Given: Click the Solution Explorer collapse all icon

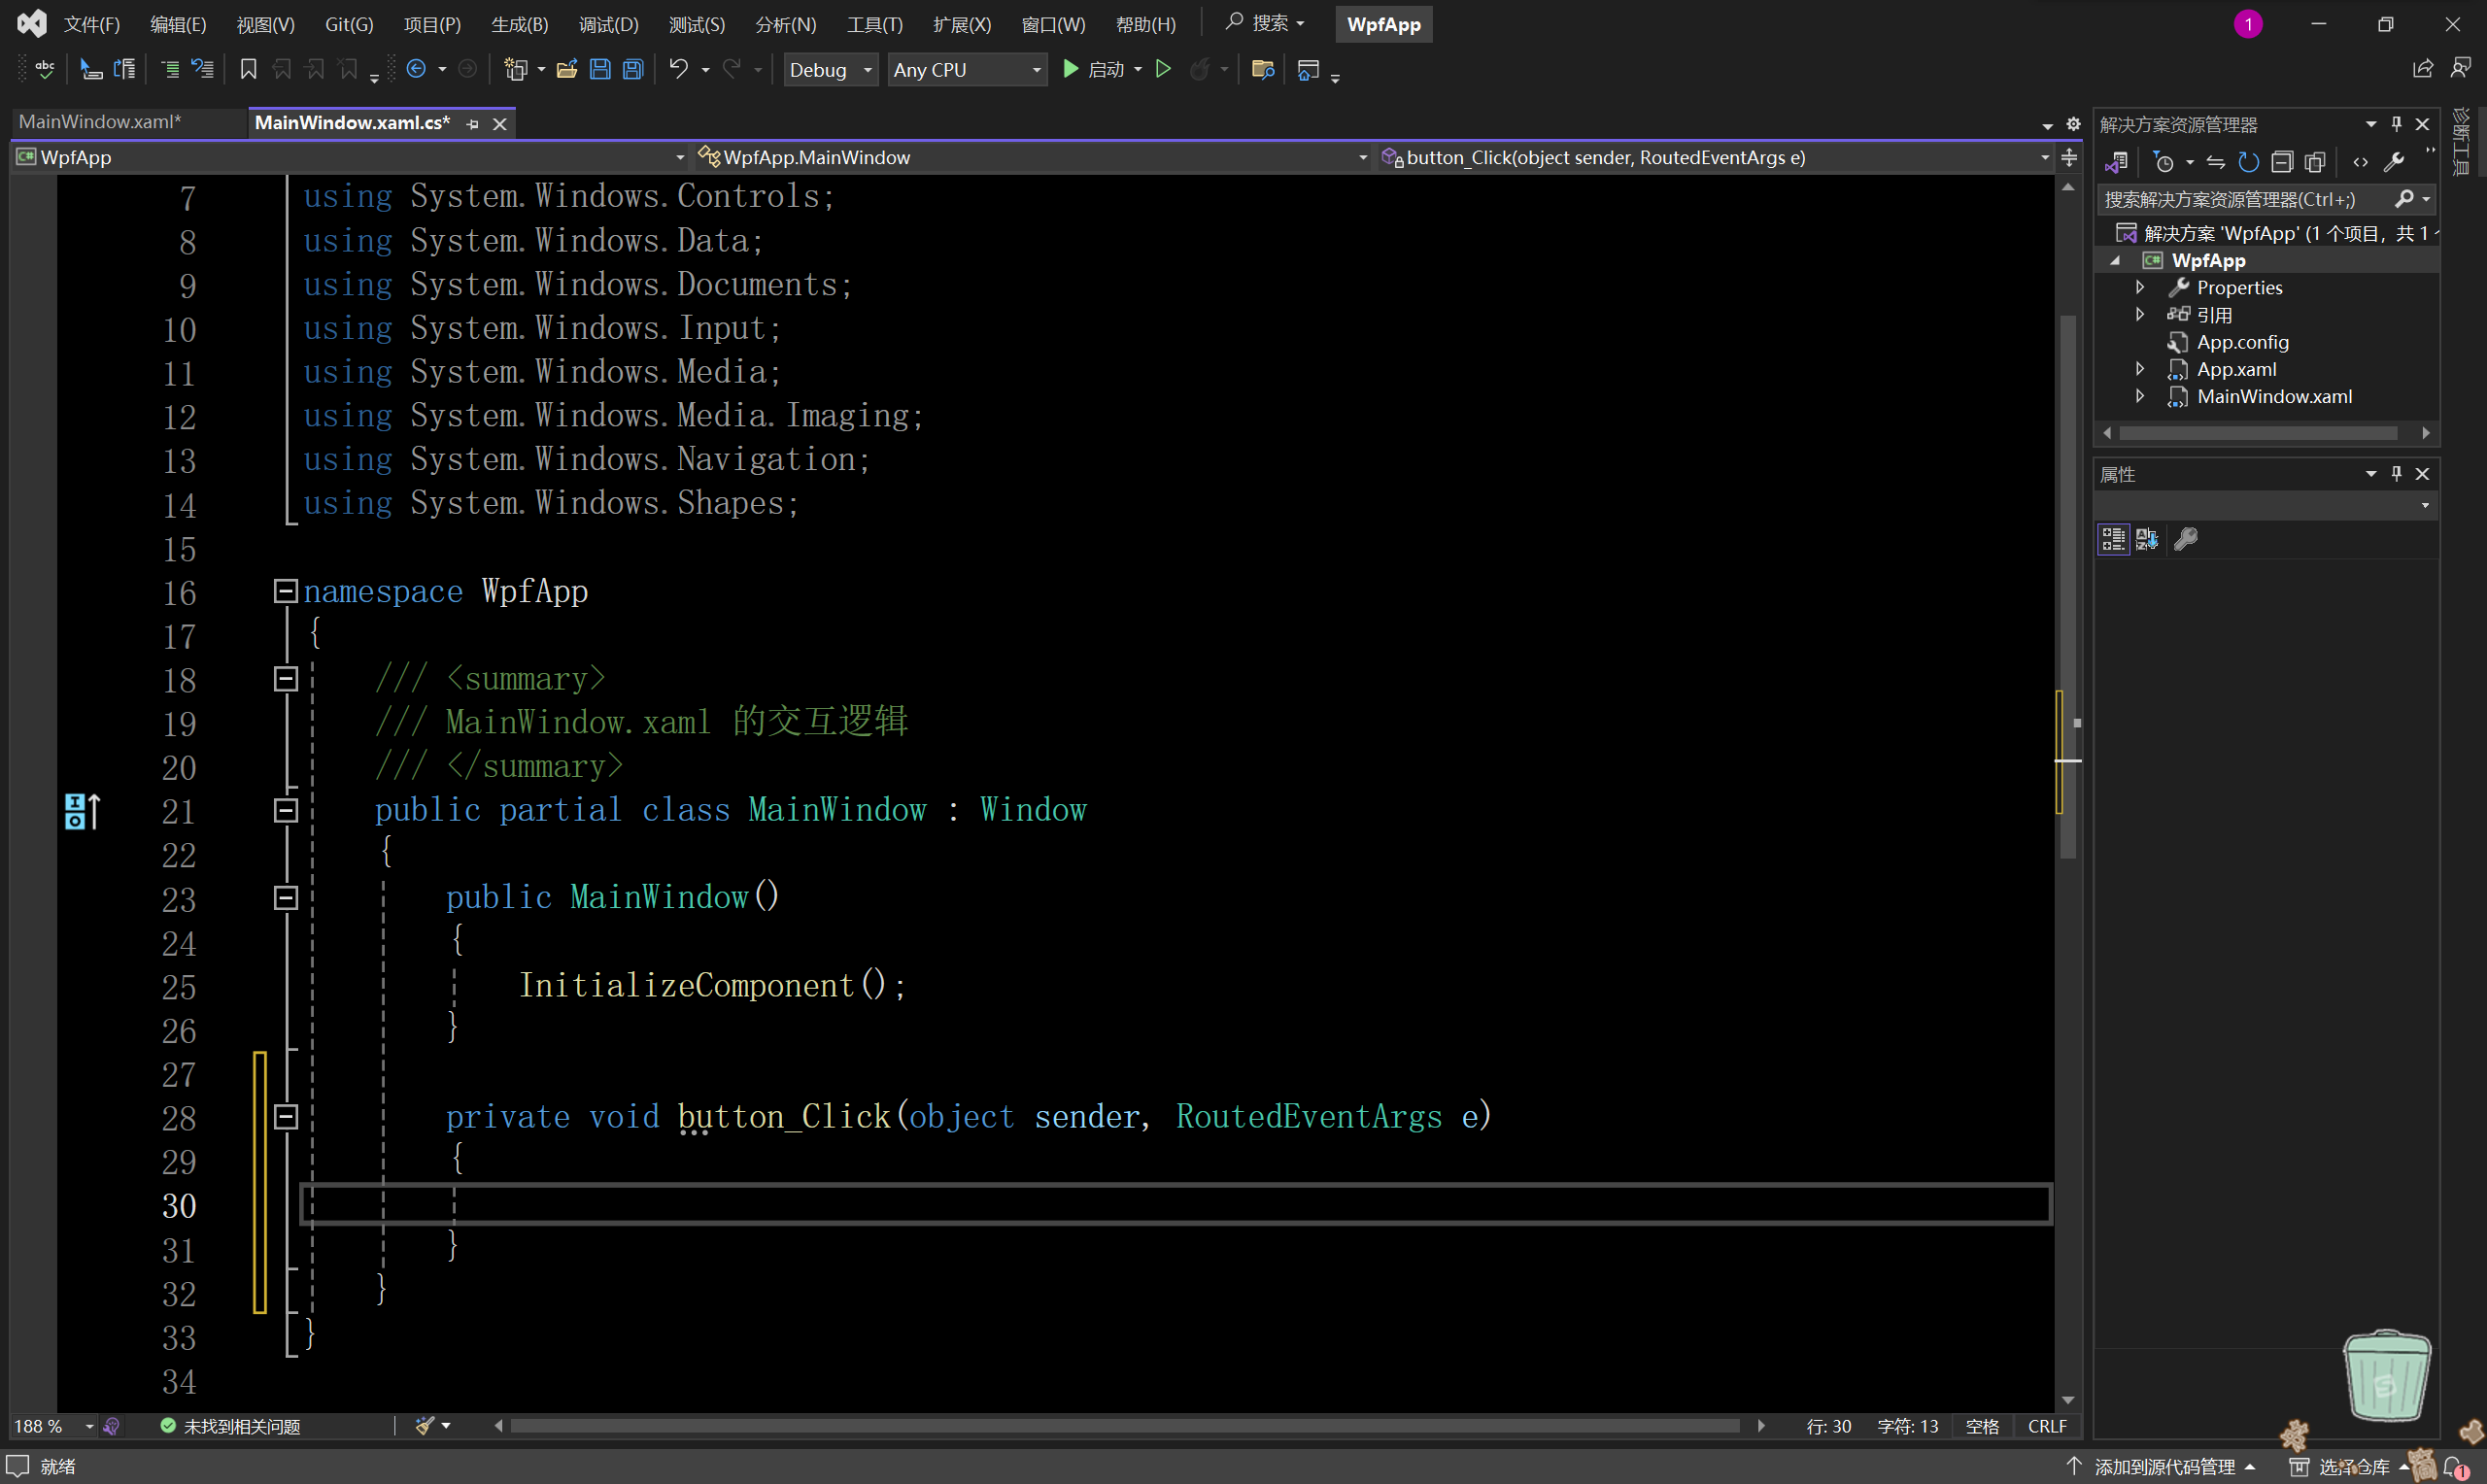Looking at the screenshot, I should 2282,162.
